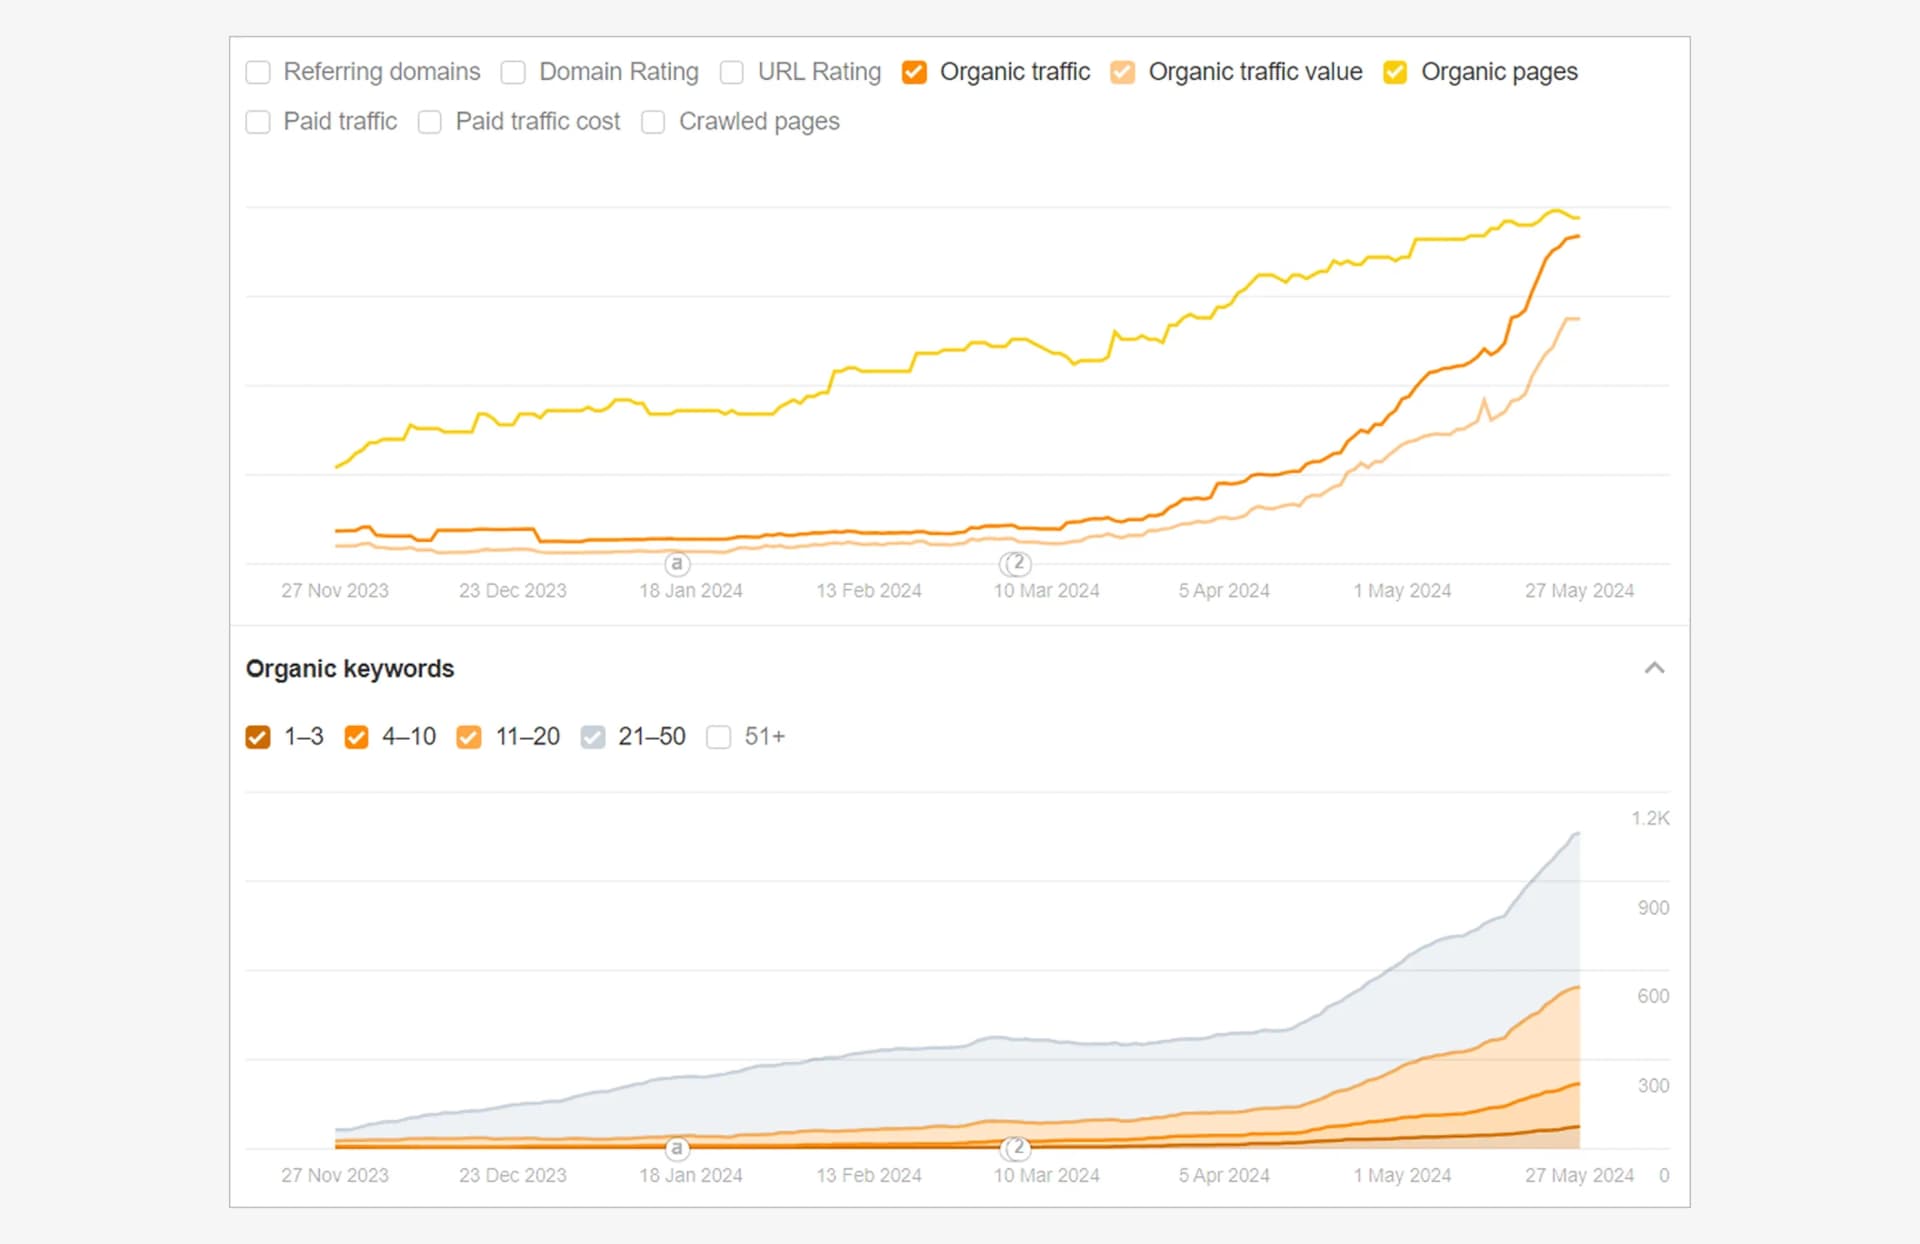Click the Organic keywords heading
Viewport: 1920px width, 1244px height.
pyautogui.click(x=350, y=668)
